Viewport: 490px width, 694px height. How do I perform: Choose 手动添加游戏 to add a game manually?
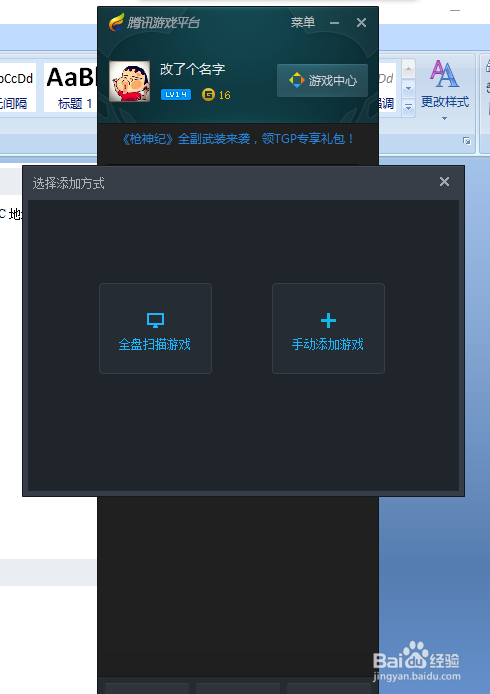[328, 328]
